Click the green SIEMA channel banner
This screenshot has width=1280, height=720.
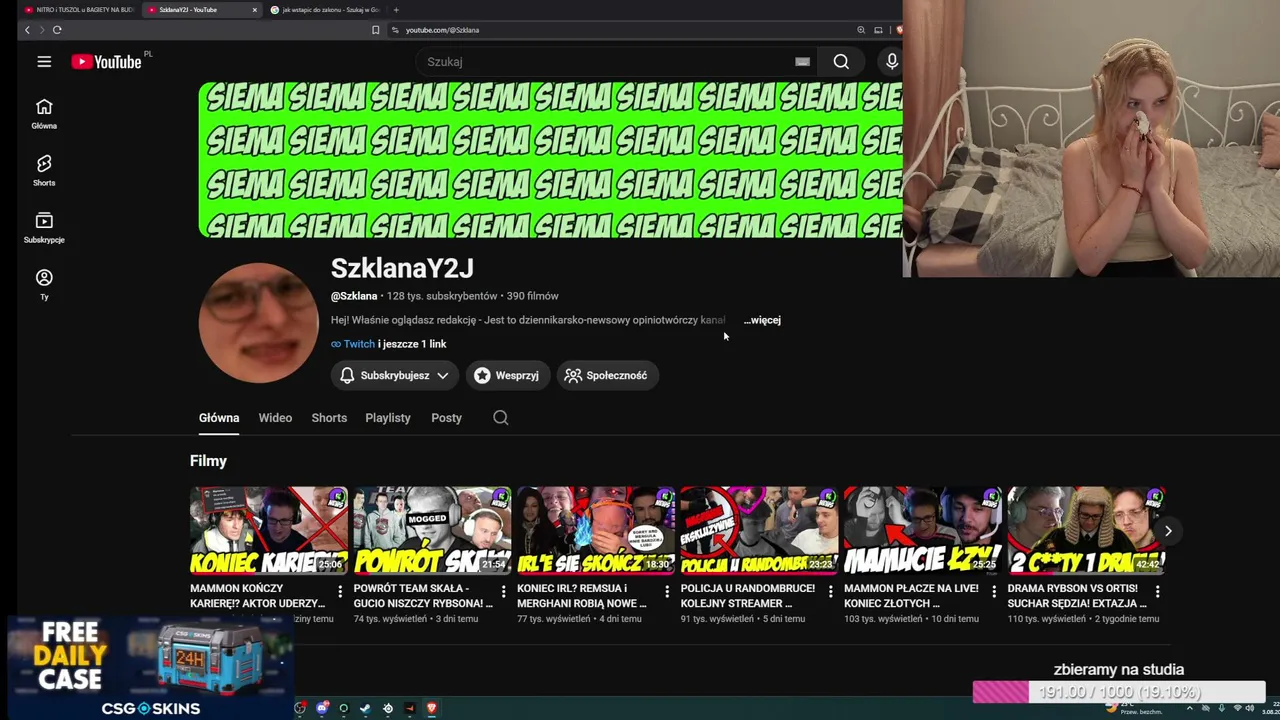[x=550, y=160]
